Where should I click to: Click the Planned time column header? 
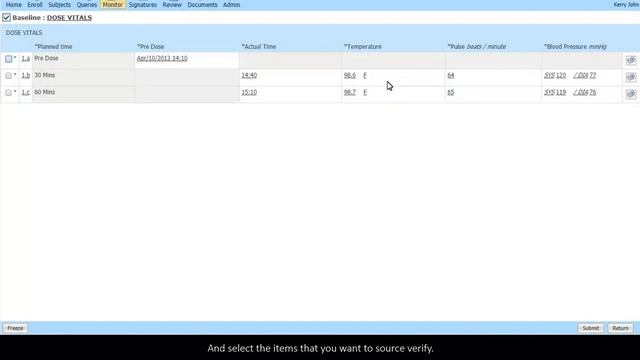(53, 47)
